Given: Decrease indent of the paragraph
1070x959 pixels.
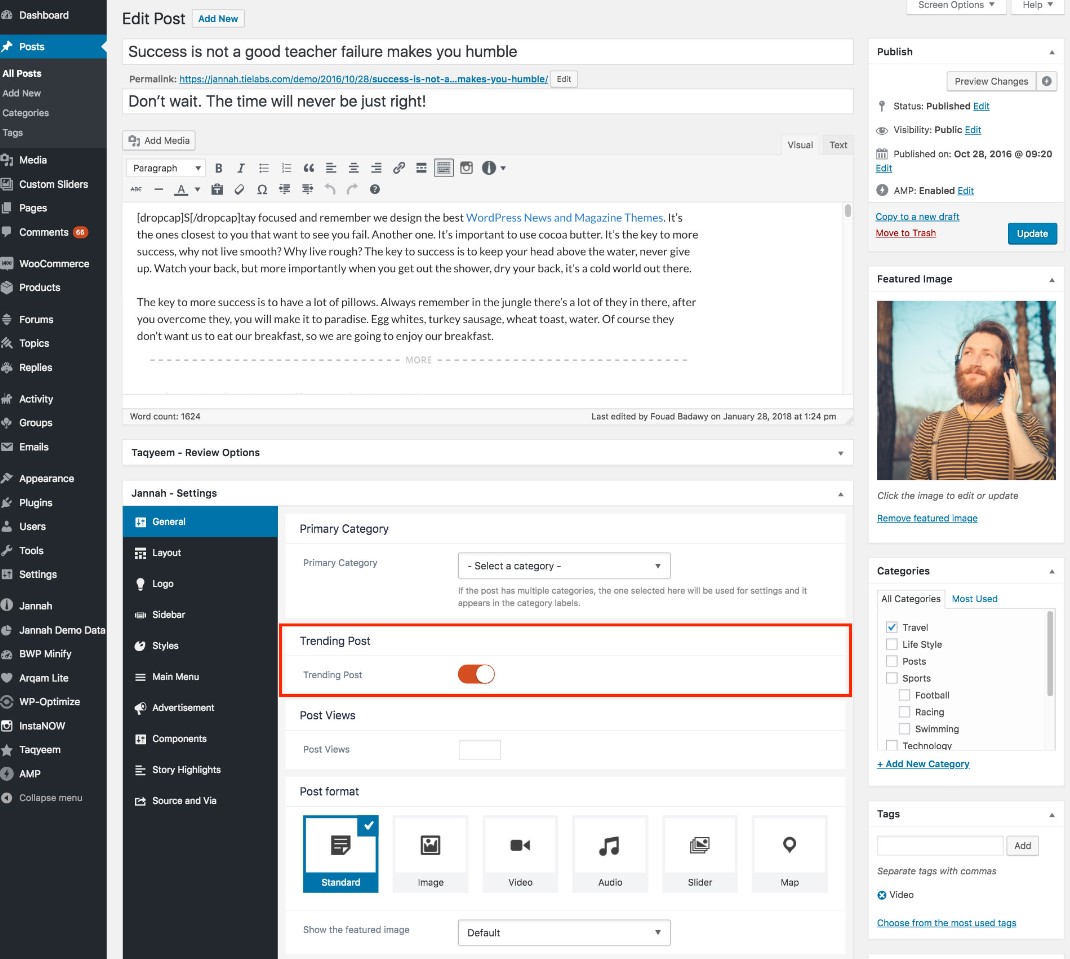Looking at the screenshot, I should click(285, 189).
